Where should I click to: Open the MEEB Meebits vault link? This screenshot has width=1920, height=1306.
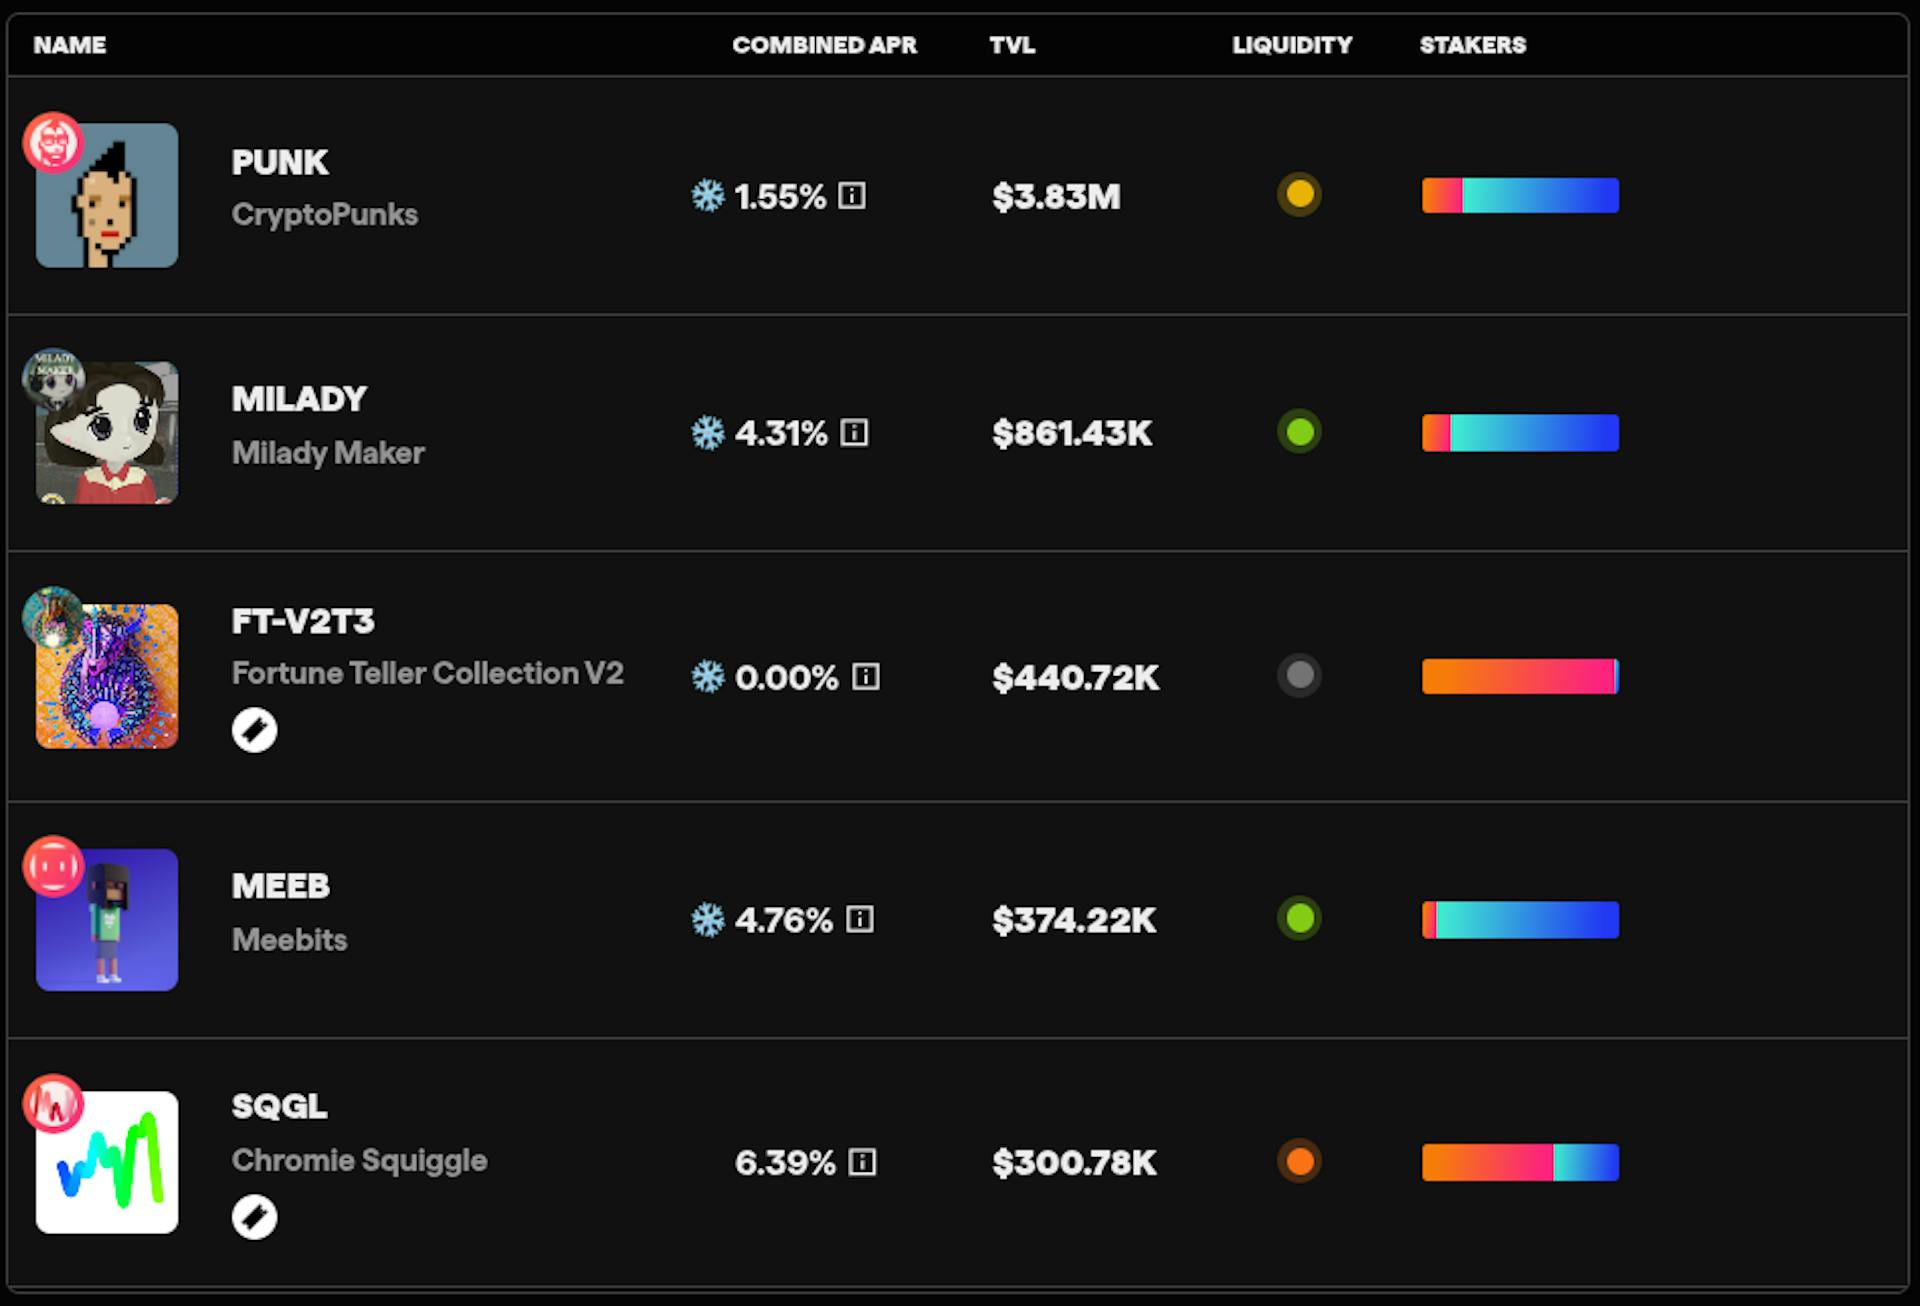281,886
